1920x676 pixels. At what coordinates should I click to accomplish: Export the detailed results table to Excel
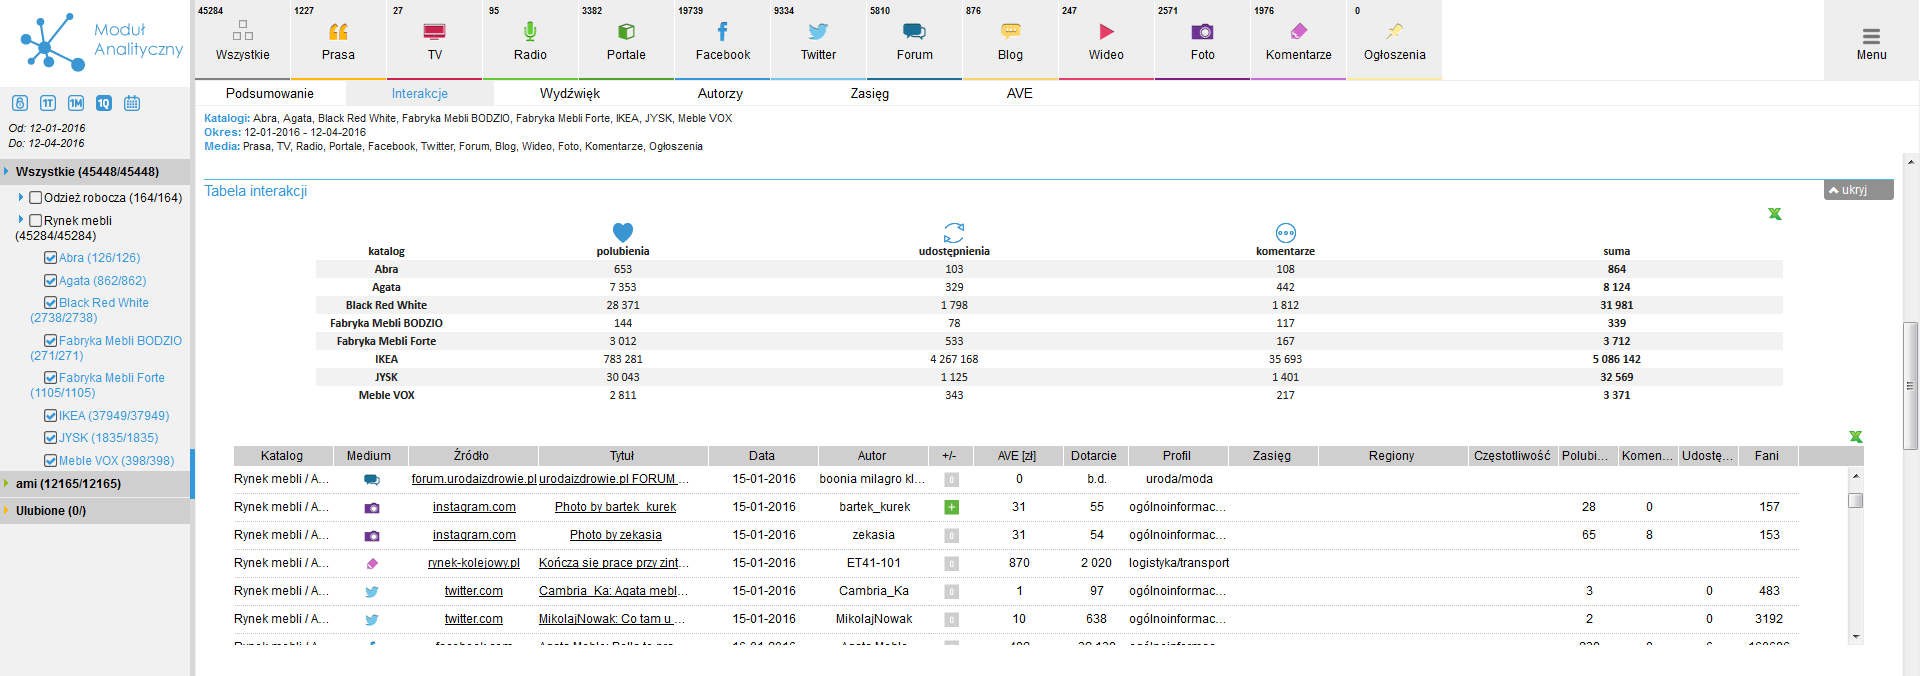pos(1856,437)
